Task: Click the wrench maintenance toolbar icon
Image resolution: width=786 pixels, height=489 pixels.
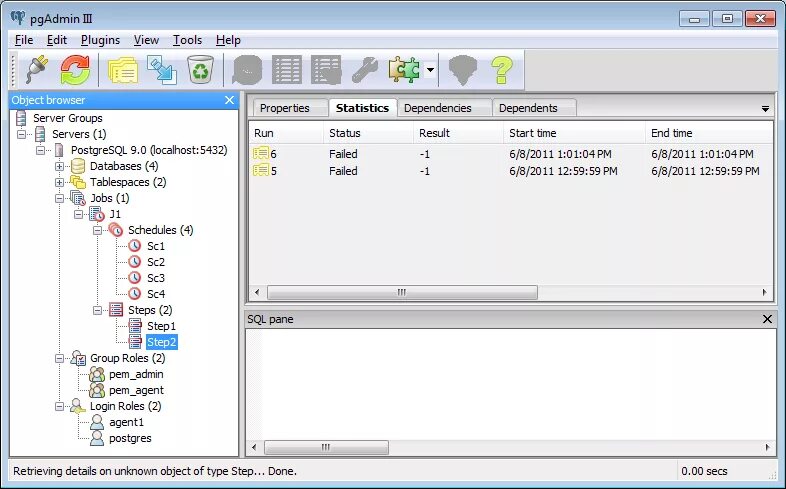Action: (364, 70)
